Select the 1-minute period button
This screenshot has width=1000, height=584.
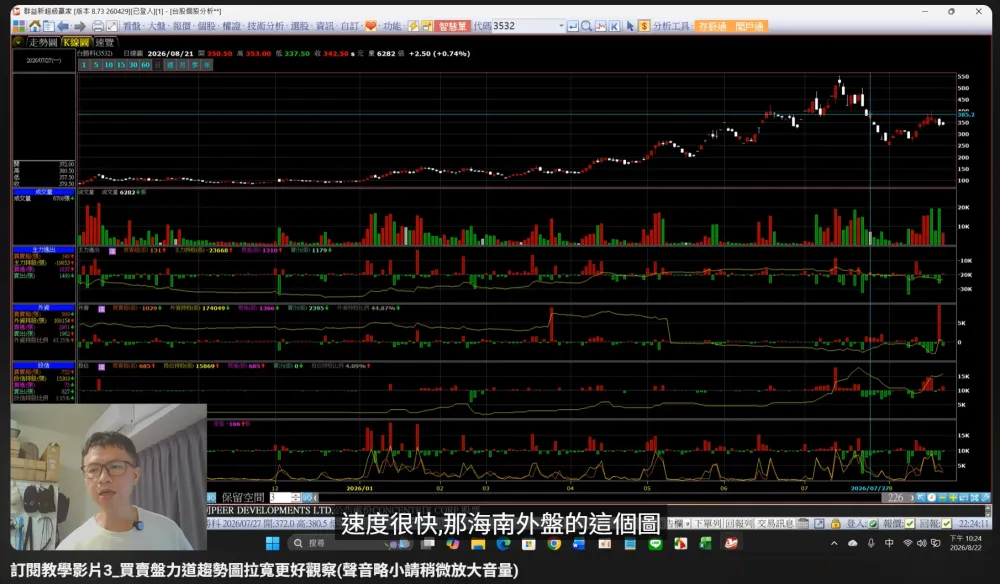pos(84,65)
